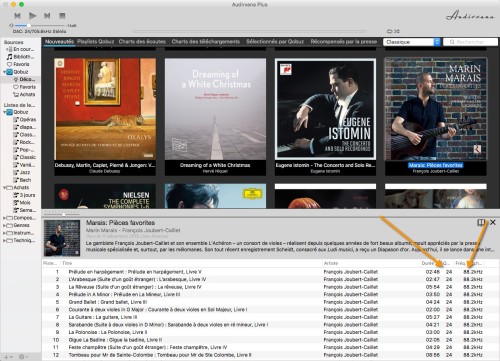Open Nielsen Complete Symphonies album cover
The height and width of the screenshot is (361, 500).
point(105,196)
